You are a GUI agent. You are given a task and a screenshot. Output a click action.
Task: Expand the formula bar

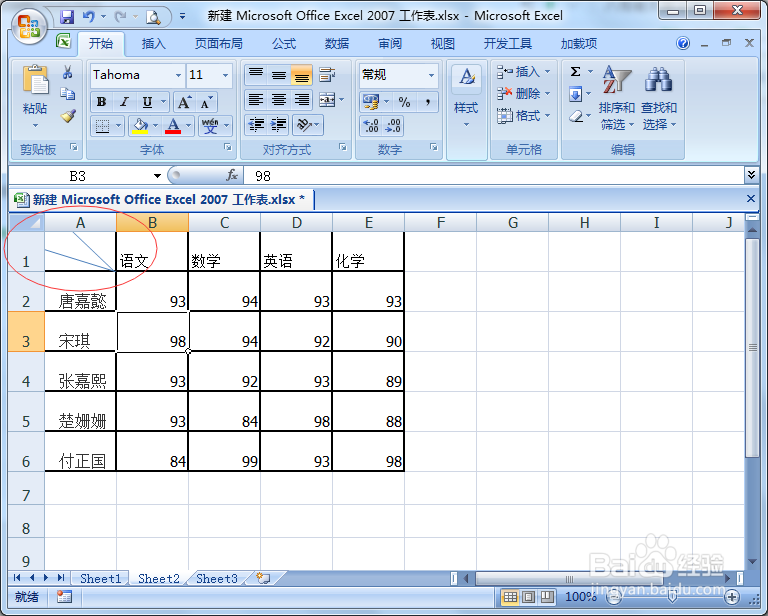tap(751, 175)
